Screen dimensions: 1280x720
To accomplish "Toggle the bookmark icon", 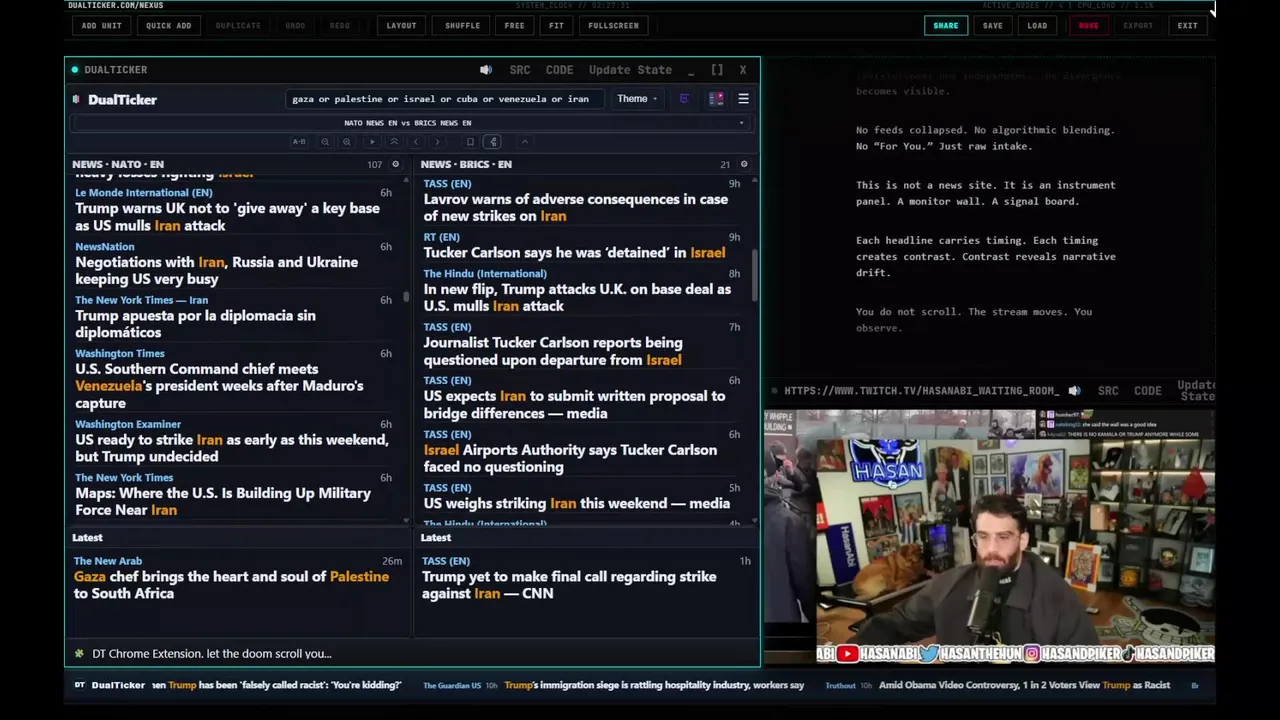I will [470, 142].
